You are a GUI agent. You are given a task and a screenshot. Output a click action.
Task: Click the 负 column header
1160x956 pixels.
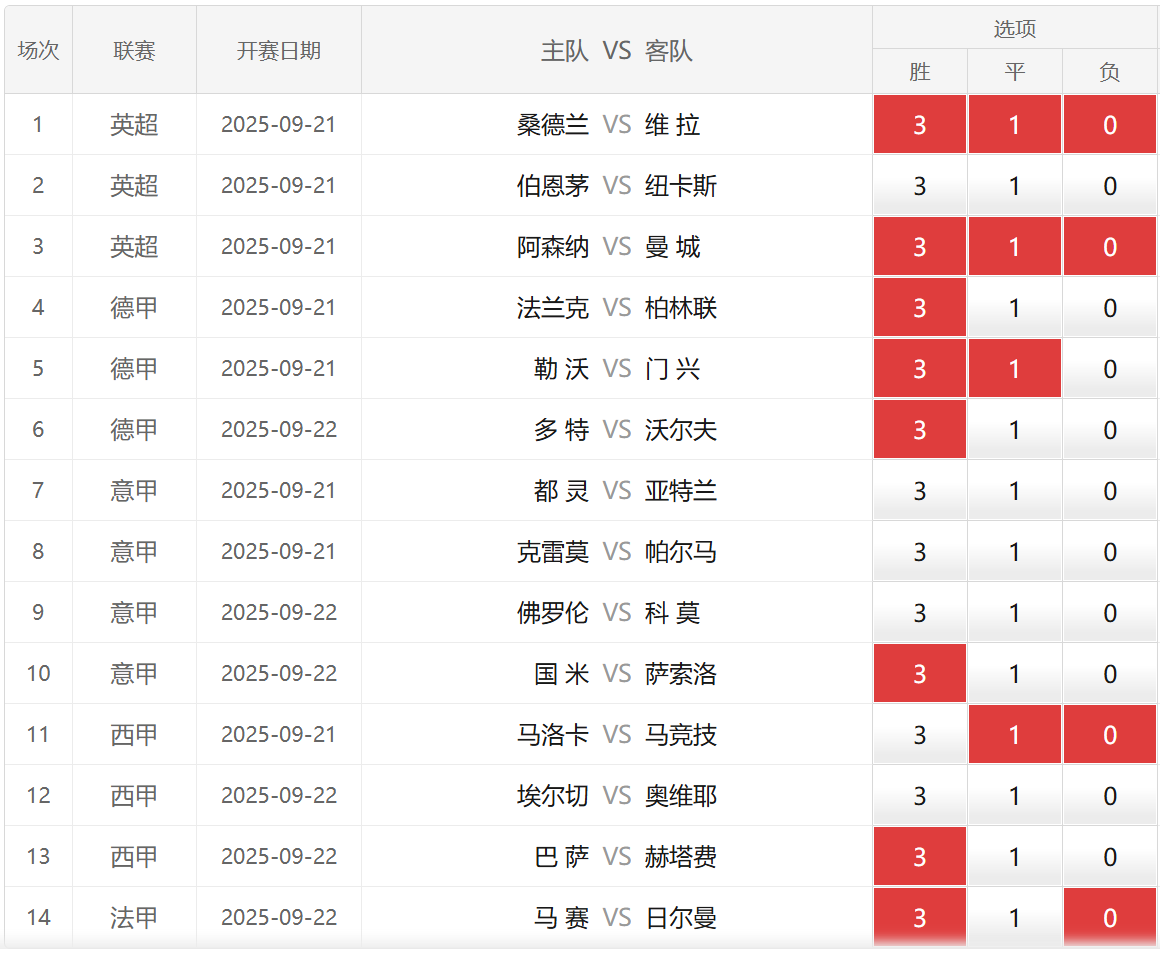[x=1109, y=72]
